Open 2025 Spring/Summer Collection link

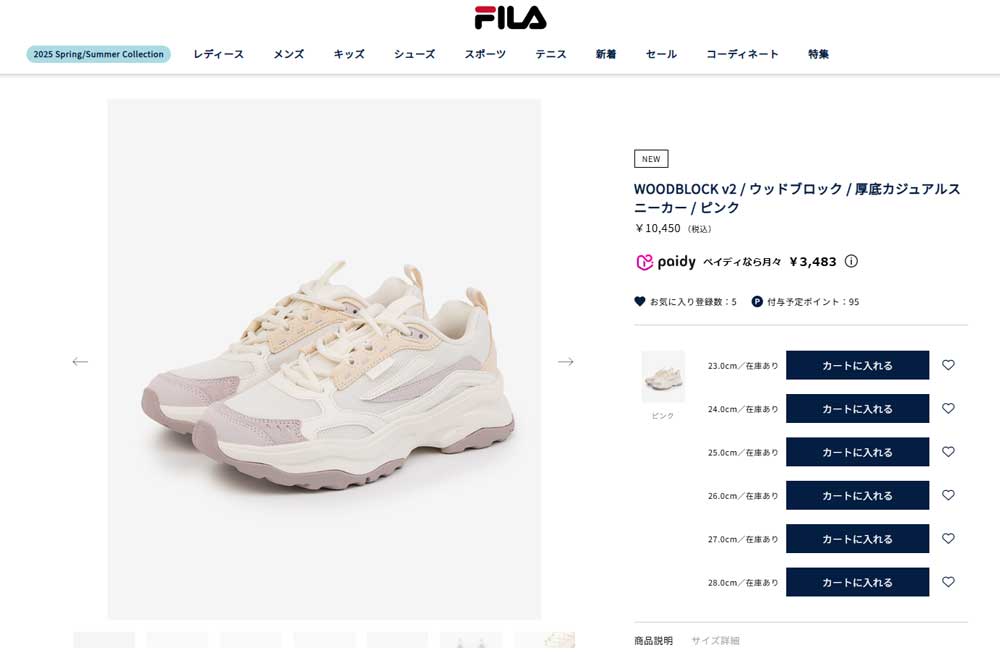[x=98, y=54]
